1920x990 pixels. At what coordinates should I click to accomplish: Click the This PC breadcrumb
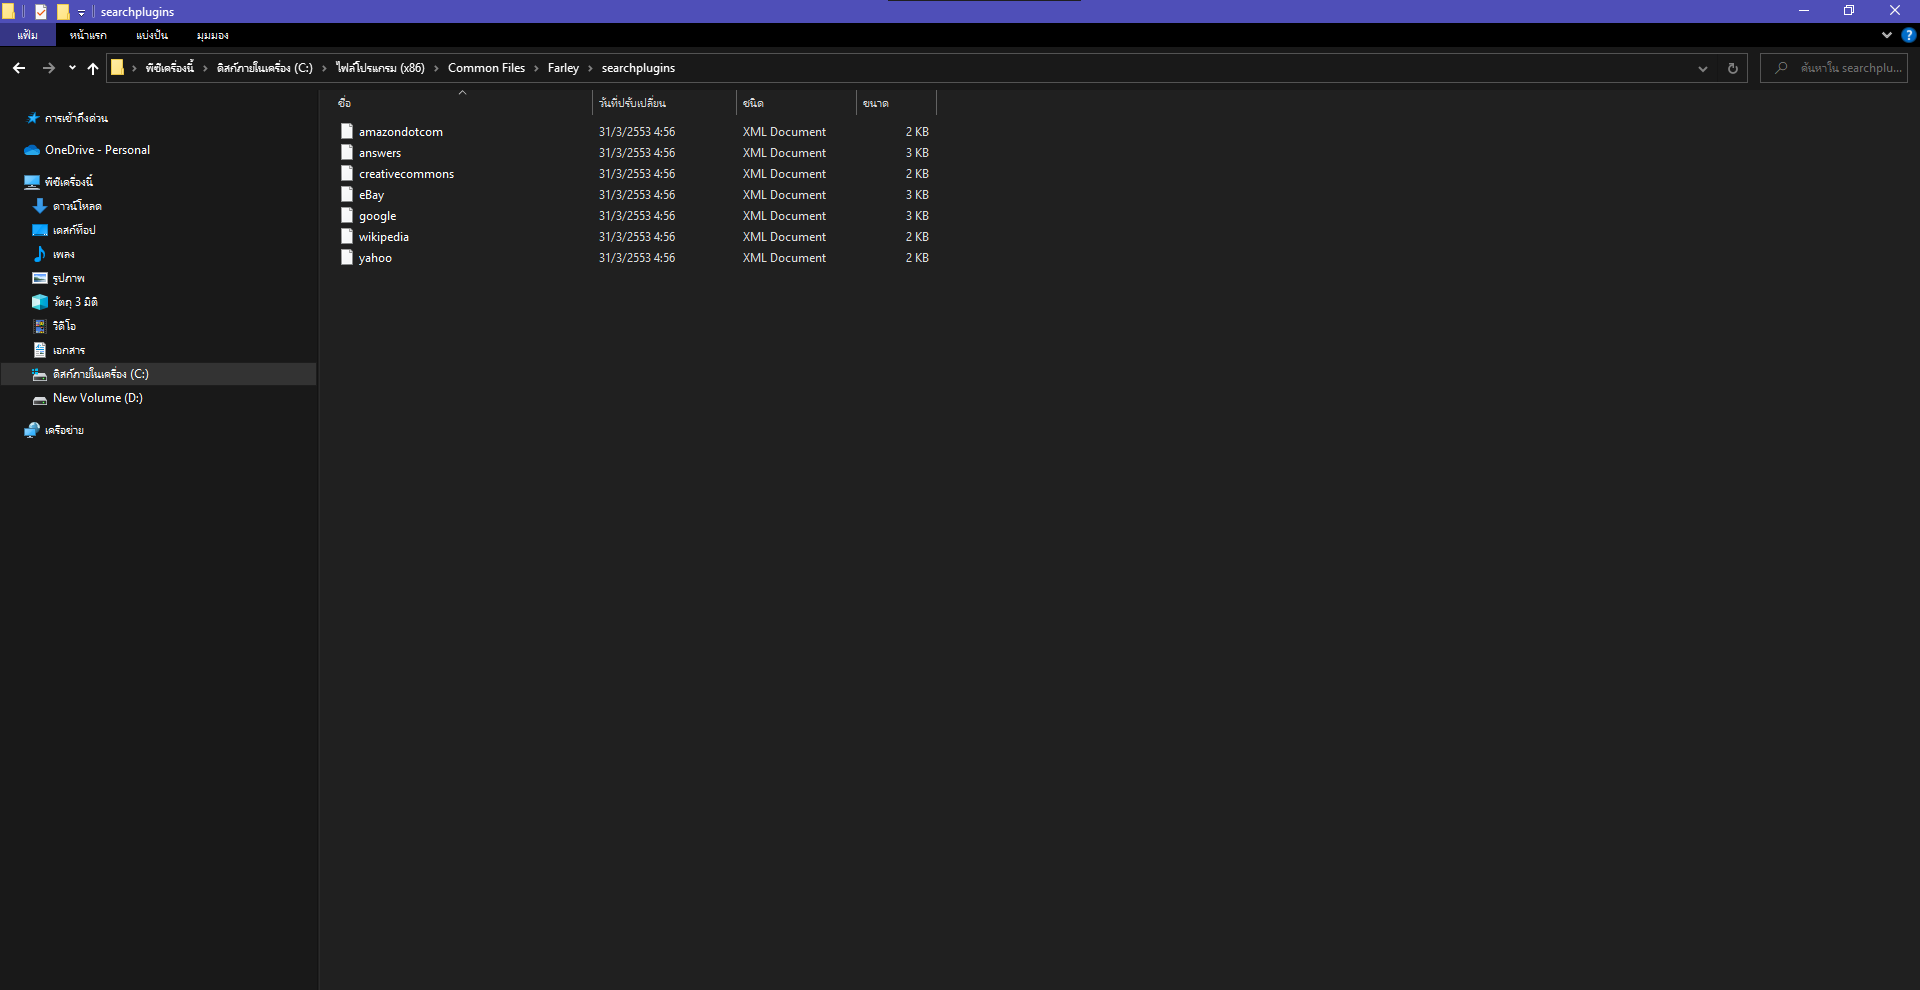tap(169, 68)
